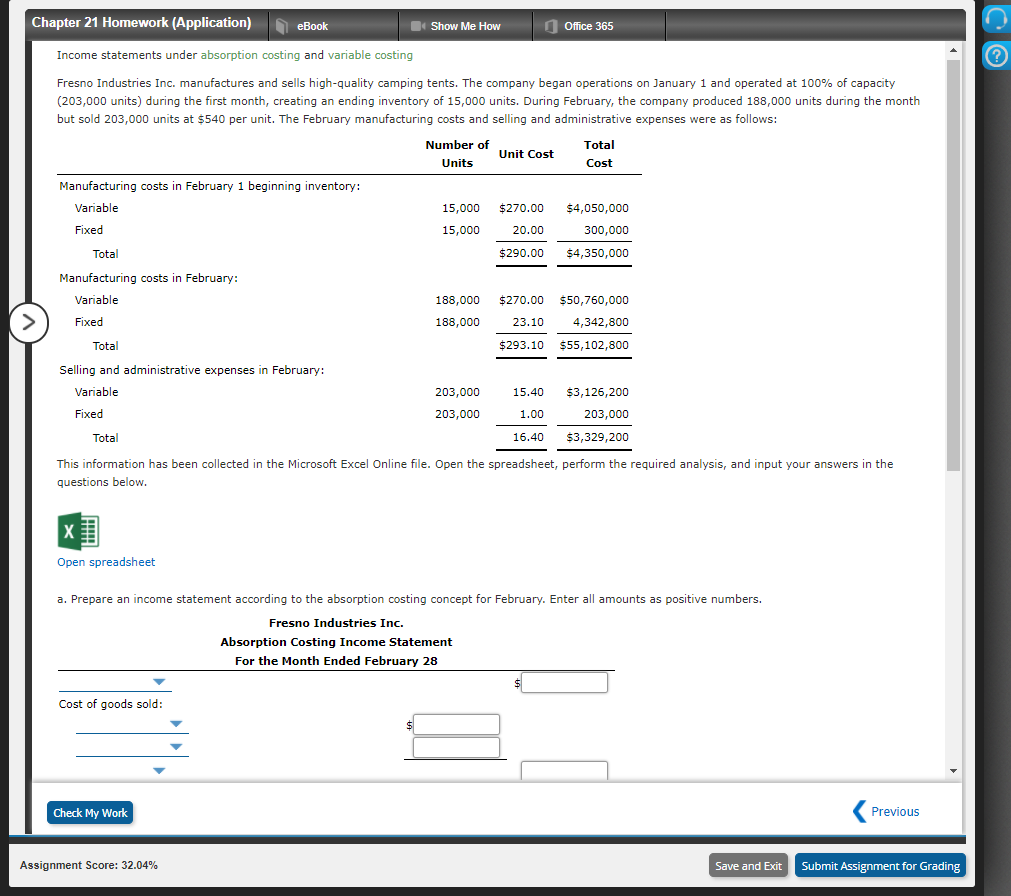Open the first Cost of goods sold dropdown
The height and width of the screenshot is (896, 1011).
coord(176,723)
